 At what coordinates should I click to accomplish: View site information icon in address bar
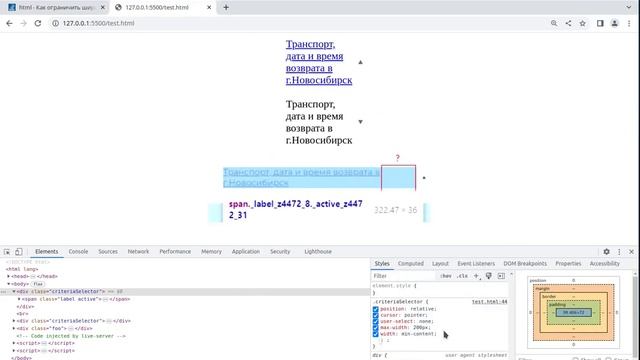(x=56, y=23)
